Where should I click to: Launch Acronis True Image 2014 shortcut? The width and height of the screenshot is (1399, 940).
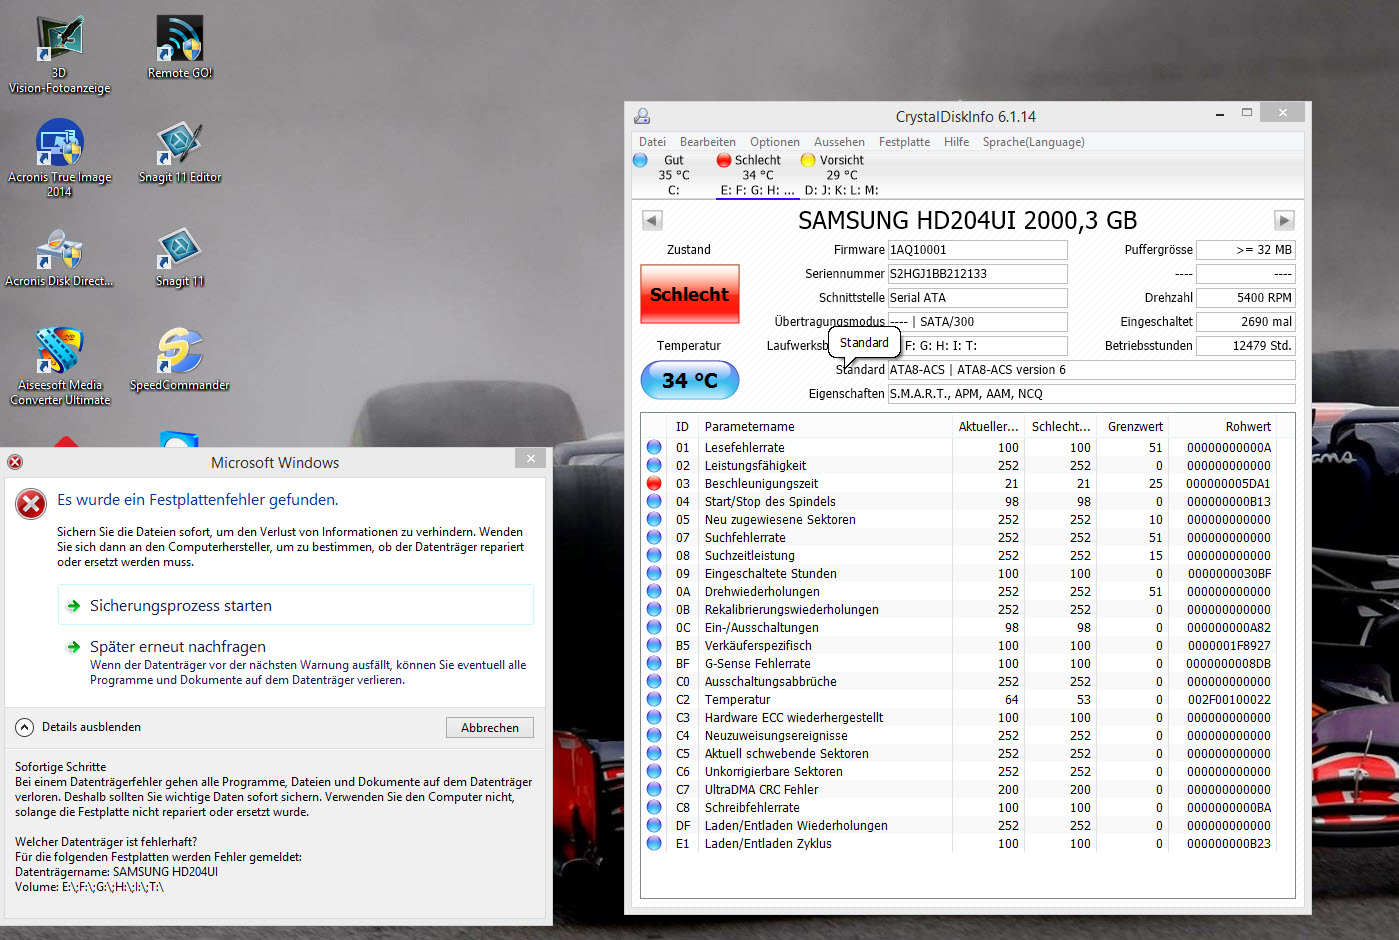(x=59, y=158)
